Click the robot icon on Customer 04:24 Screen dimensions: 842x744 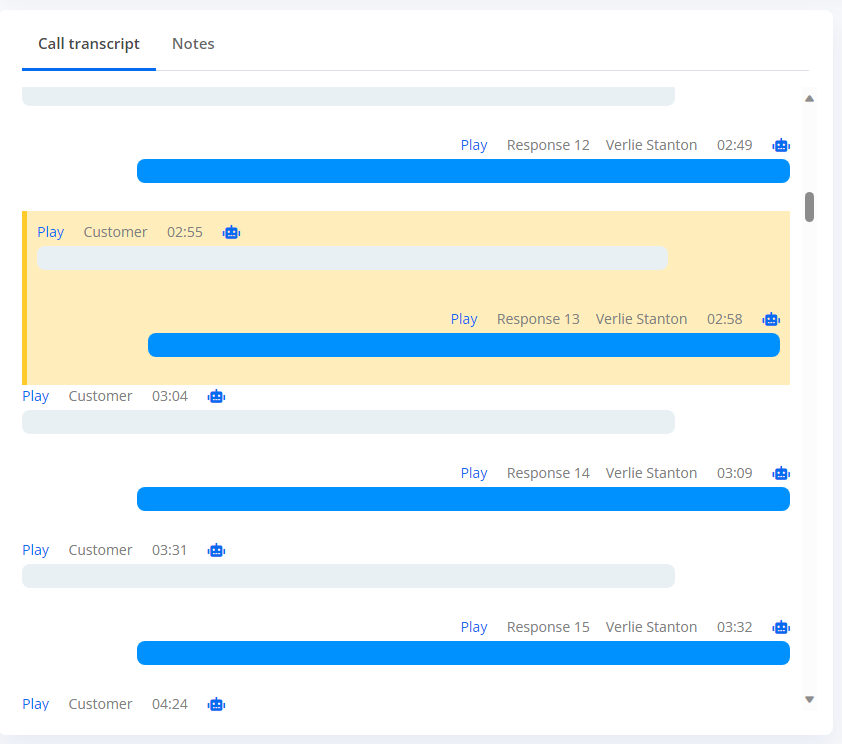tap(216, 704)
